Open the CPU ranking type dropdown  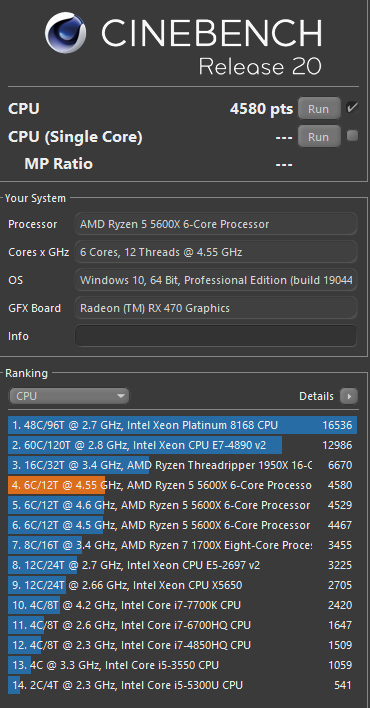pos(69,396)
